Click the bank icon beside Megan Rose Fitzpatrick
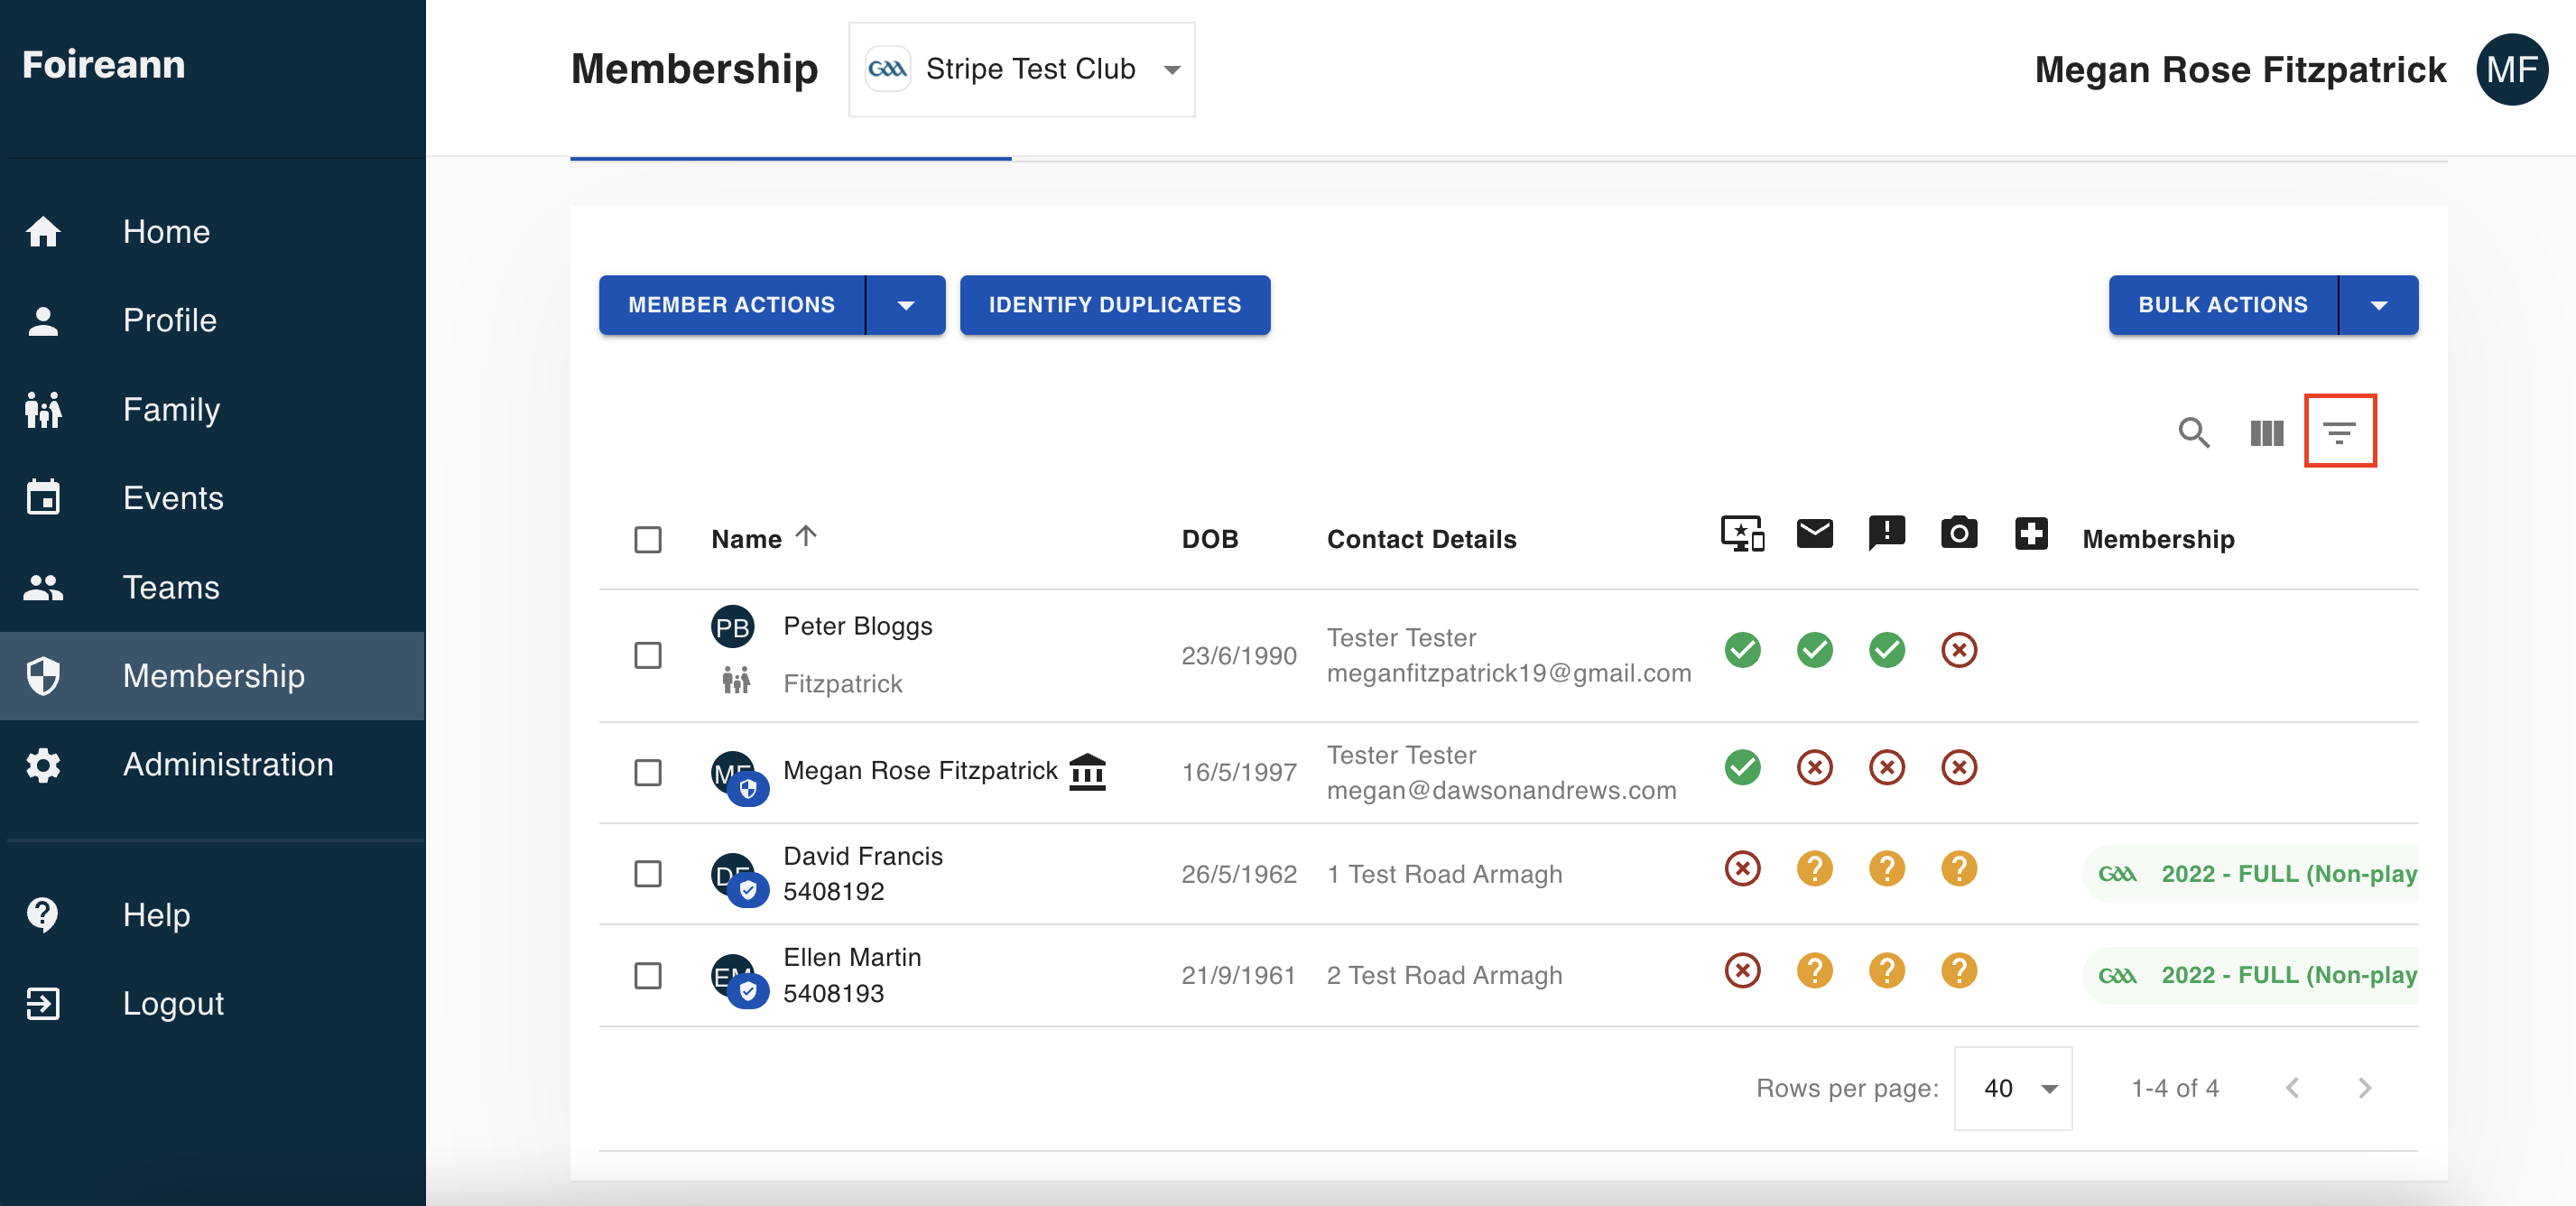The width and height of the screenshot is (2576, 1206). [x=1087, y=771]
